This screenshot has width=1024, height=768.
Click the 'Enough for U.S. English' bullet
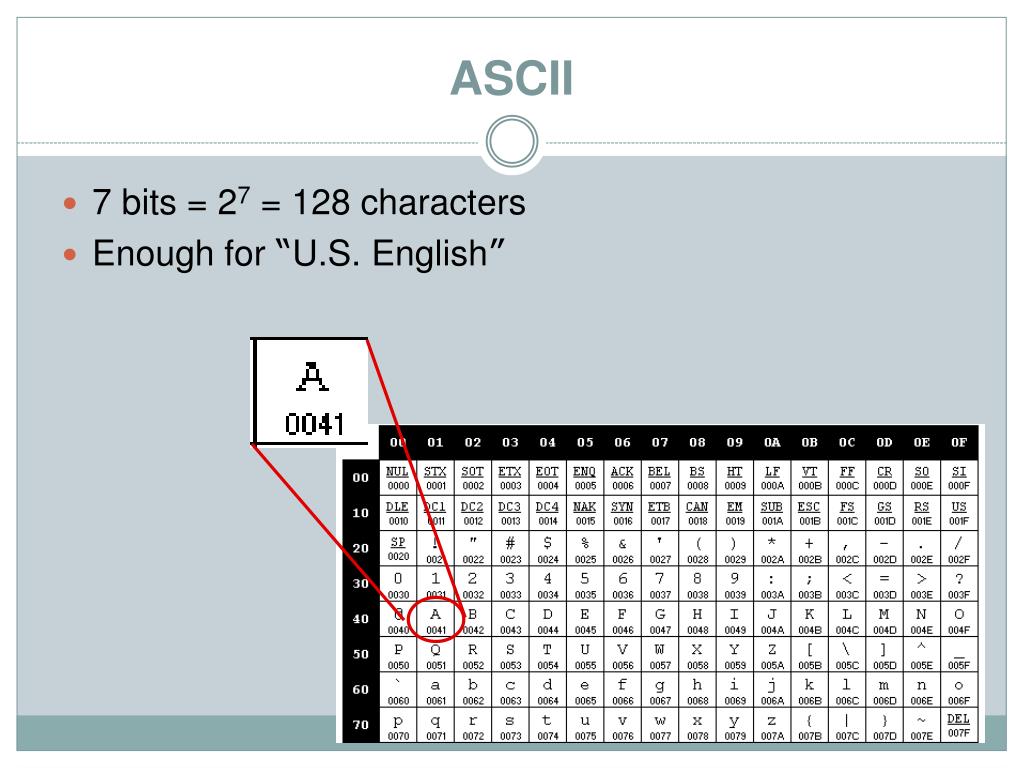click(298, 253)
